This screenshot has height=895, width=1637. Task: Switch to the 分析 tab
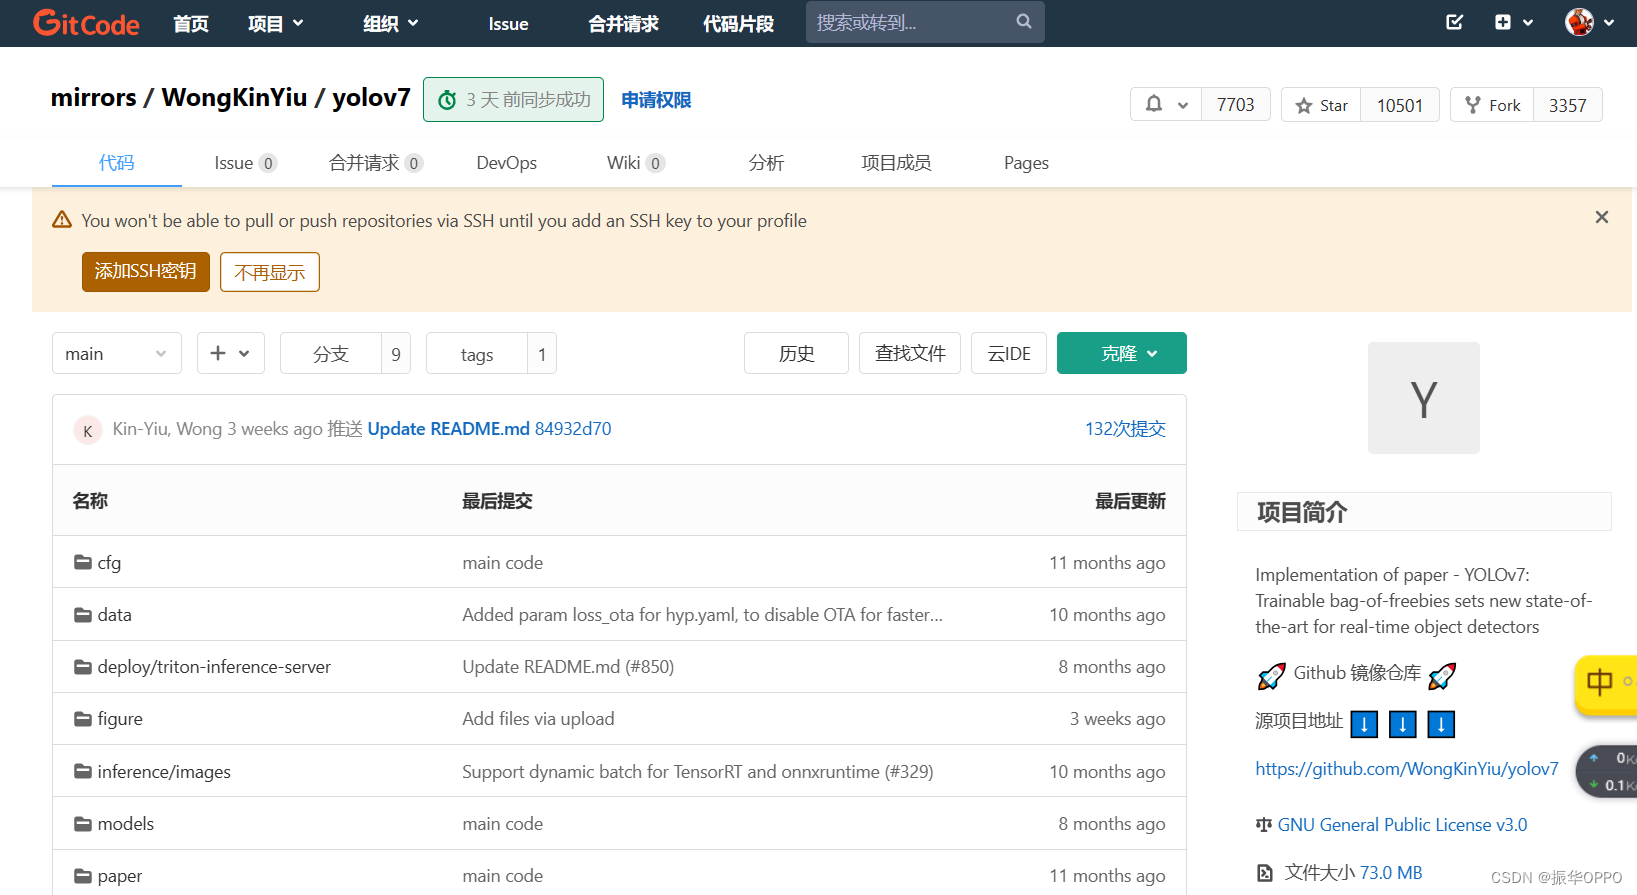(x=766, y=162)
